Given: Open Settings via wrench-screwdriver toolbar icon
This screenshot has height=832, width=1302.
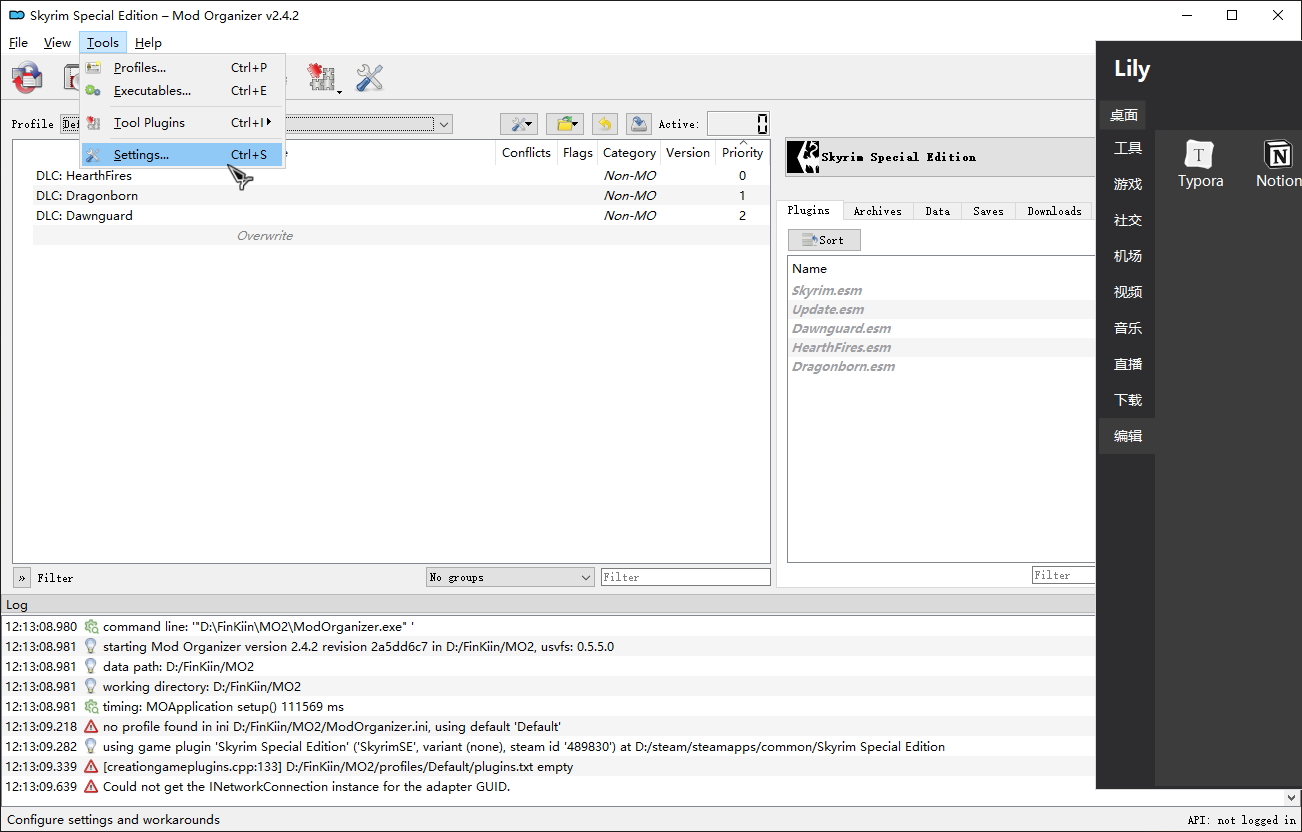Looking at the screenshot, I should [x=370, y=78].
